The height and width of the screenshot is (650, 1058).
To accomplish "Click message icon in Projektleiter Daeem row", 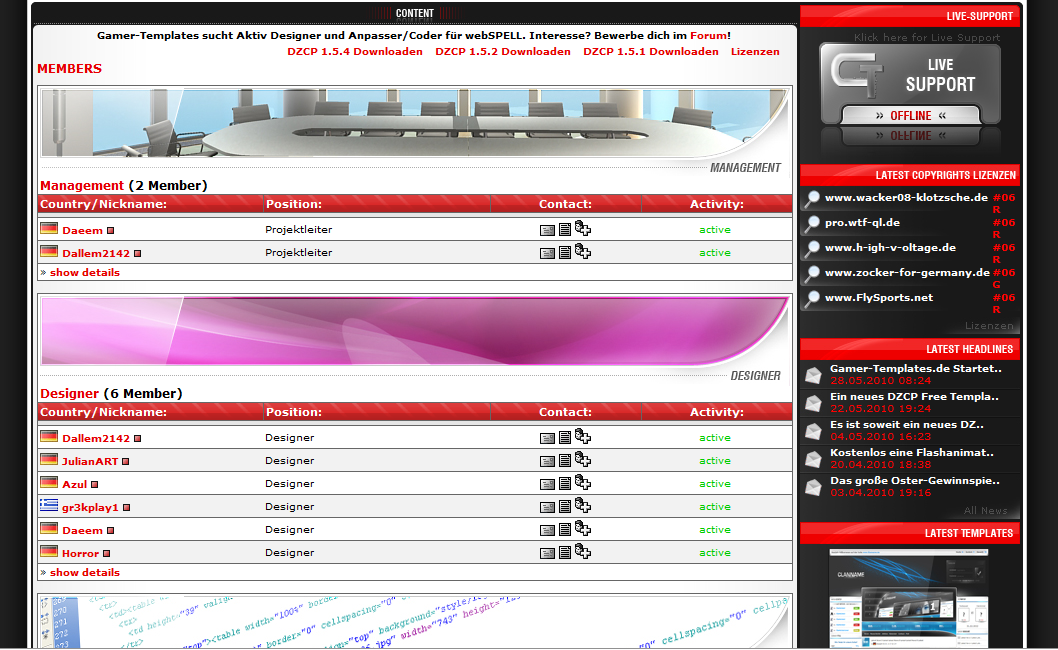I will (547, 231).
